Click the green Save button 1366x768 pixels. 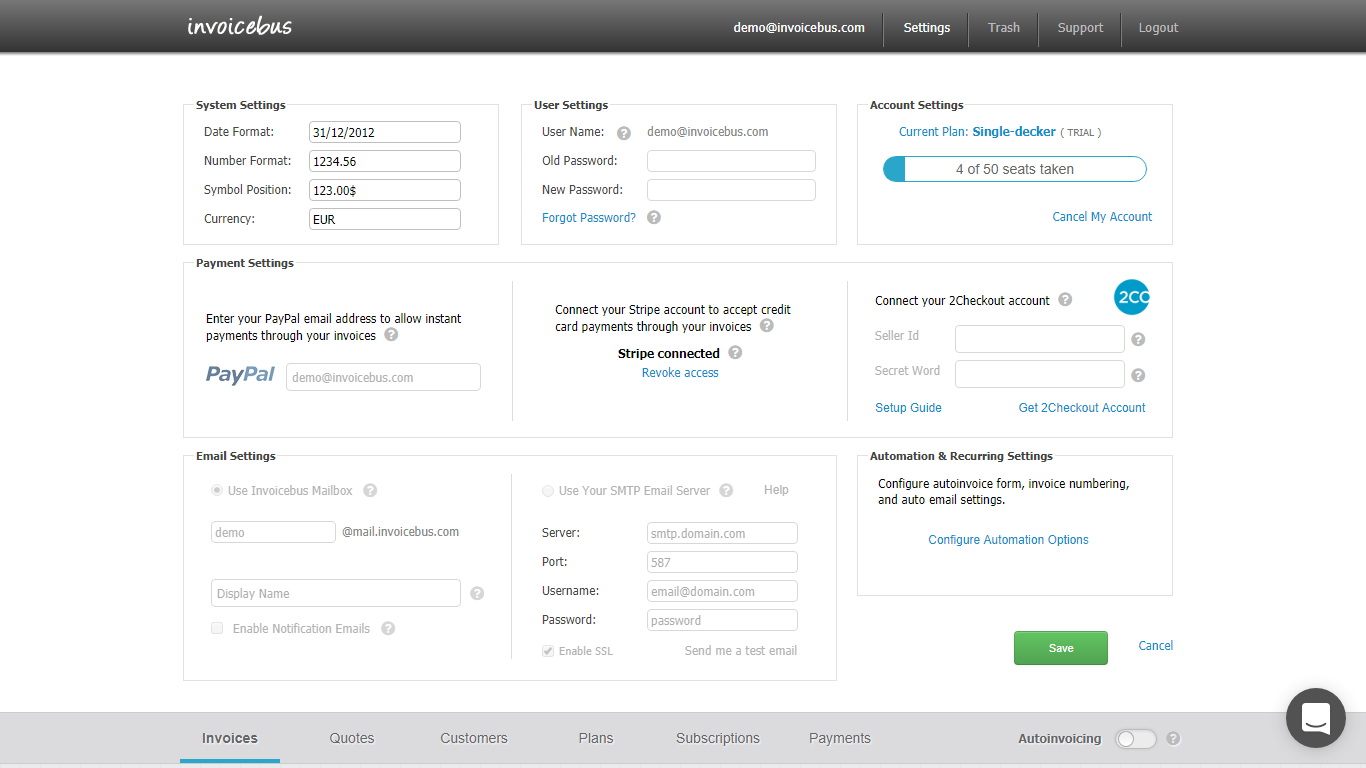(1060, 647)
